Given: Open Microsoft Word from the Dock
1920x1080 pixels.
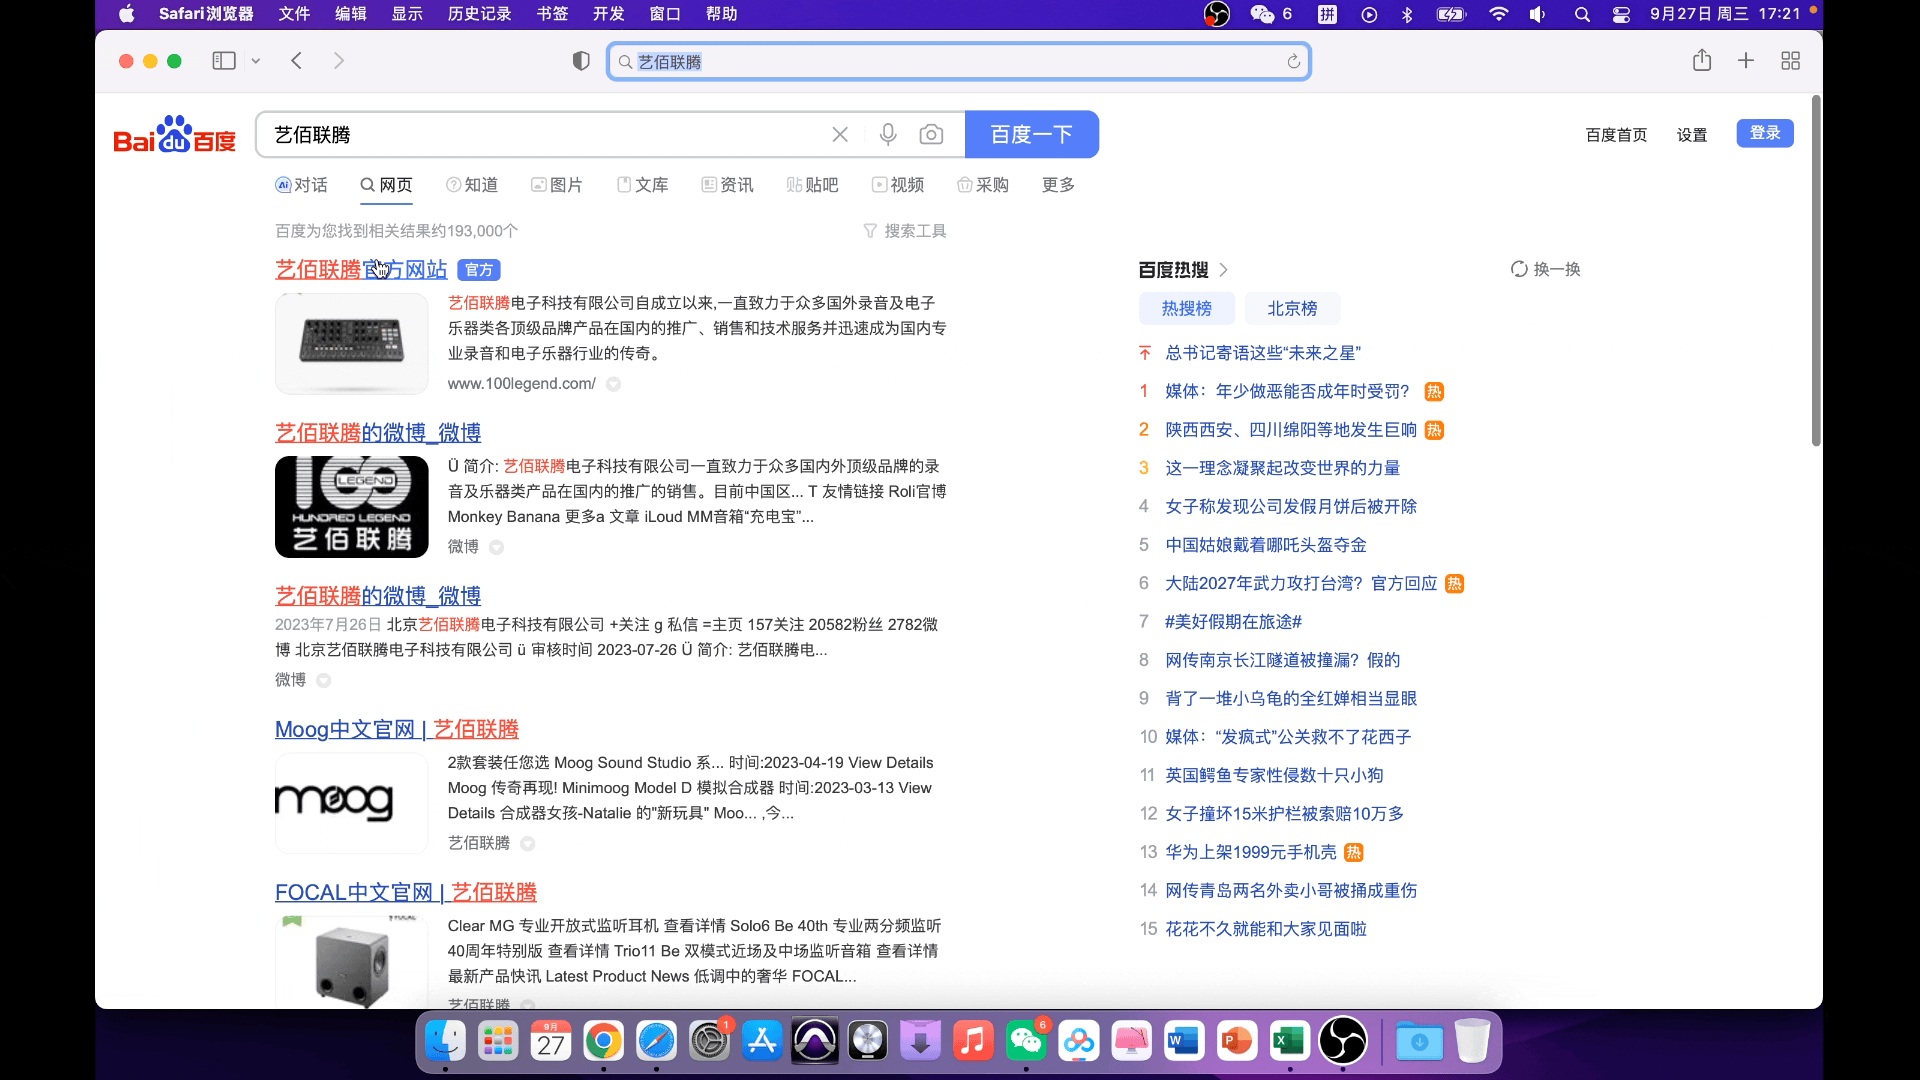Looking at the screenshot, I should click(x=1184, y=1041).
